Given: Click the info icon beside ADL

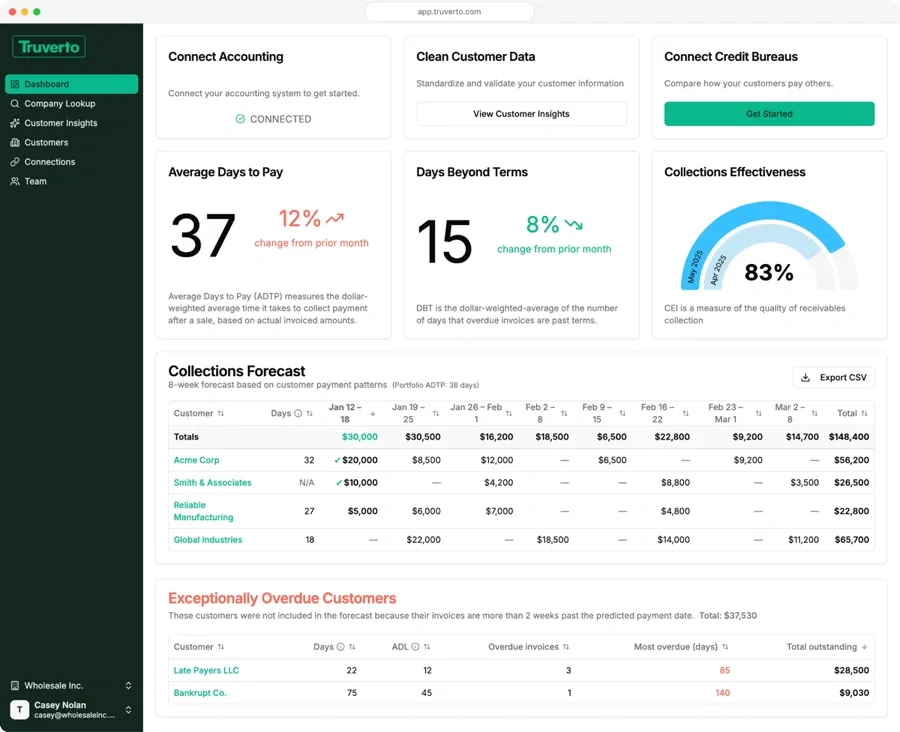Looking at the screenshot, I should (415, 647).
